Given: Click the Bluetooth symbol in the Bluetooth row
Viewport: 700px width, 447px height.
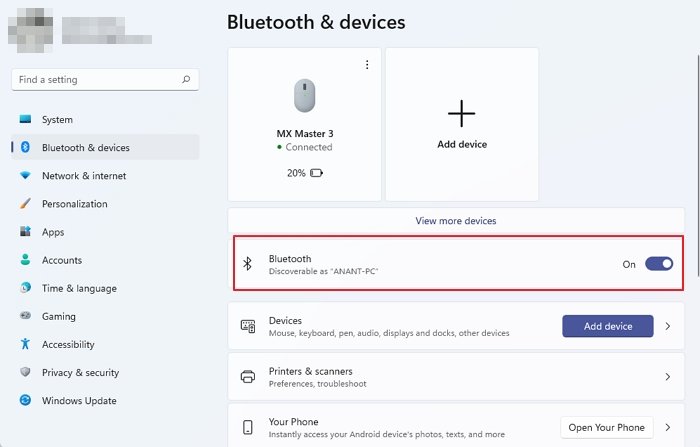Looking at the screenshot, I should [x=248, y=264].
